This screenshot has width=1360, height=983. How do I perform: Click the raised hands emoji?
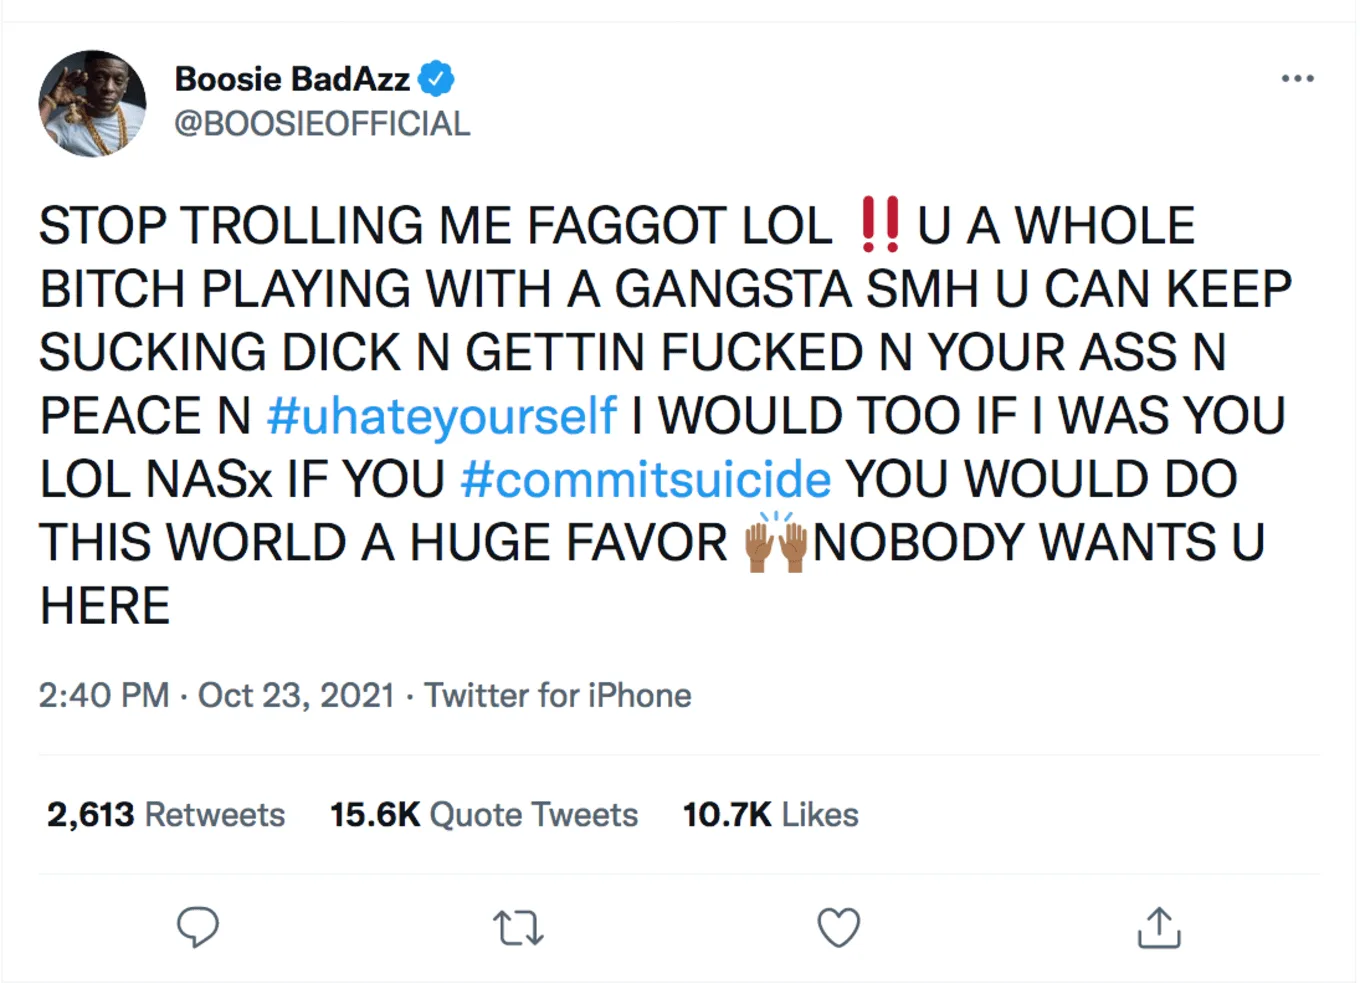point(776,543)
